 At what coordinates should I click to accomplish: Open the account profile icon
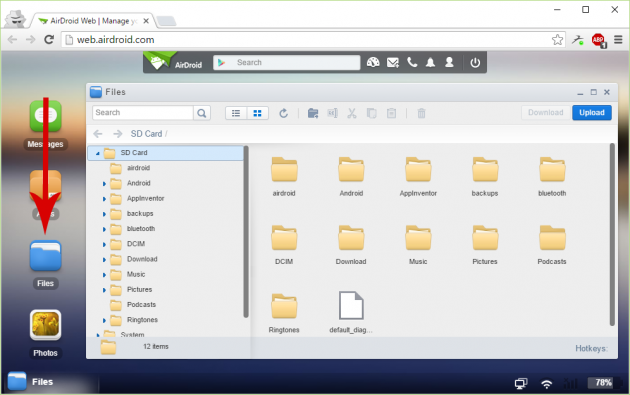click(x=449, y=62)
